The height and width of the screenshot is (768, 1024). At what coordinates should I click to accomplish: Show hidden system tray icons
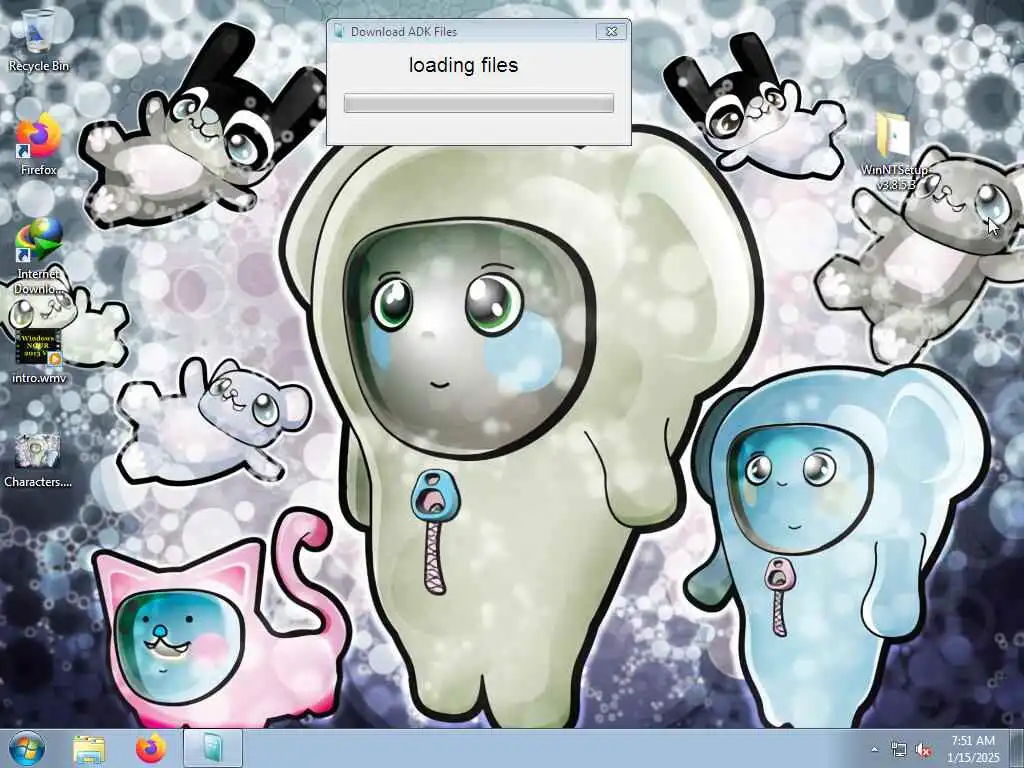coord(874,749)
